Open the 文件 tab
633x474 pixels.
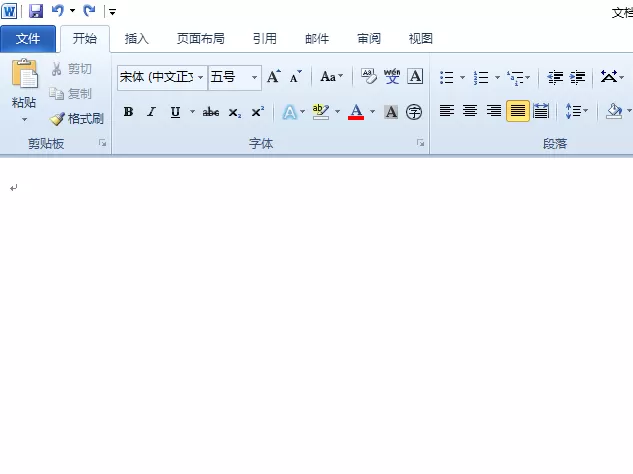point(28,39)
